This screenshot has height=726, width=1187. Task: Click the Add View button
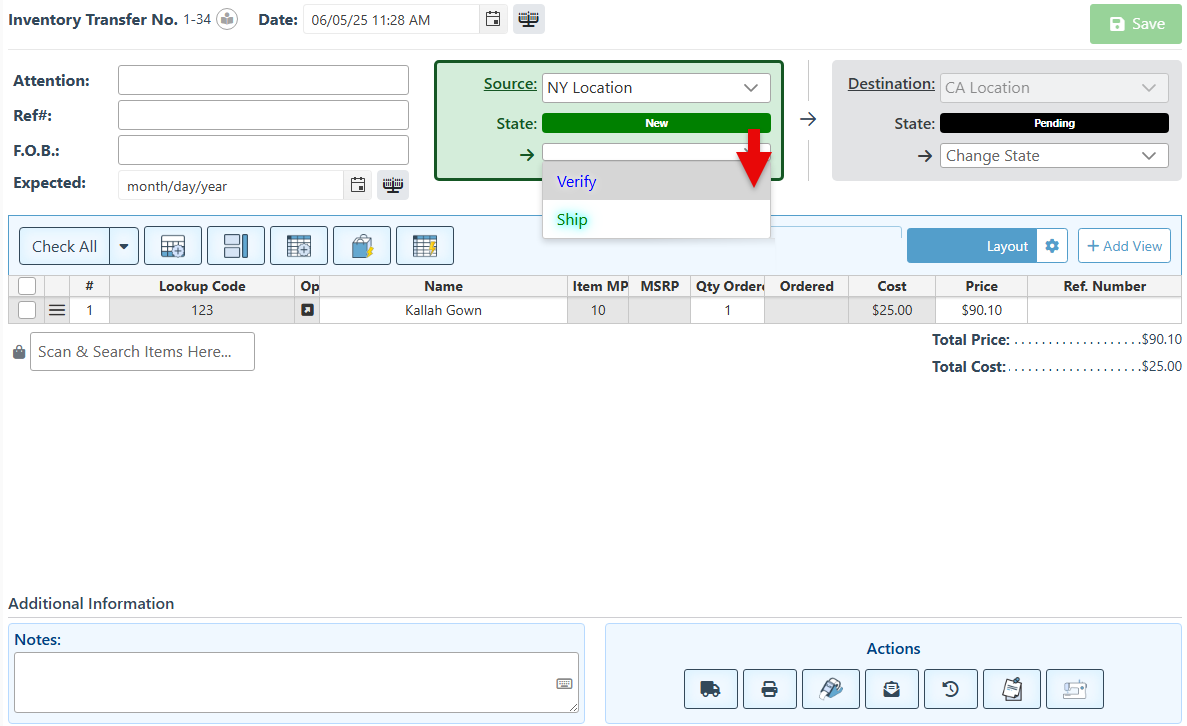click(x=1124, y=246)
